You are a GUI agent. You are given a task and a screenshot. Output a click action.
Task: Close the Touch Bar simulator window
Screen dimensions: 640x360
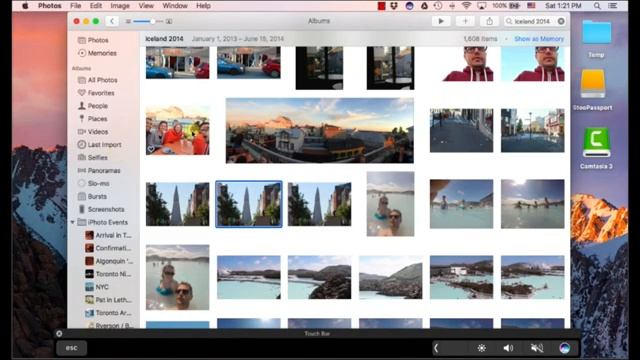tap(59, 333)
